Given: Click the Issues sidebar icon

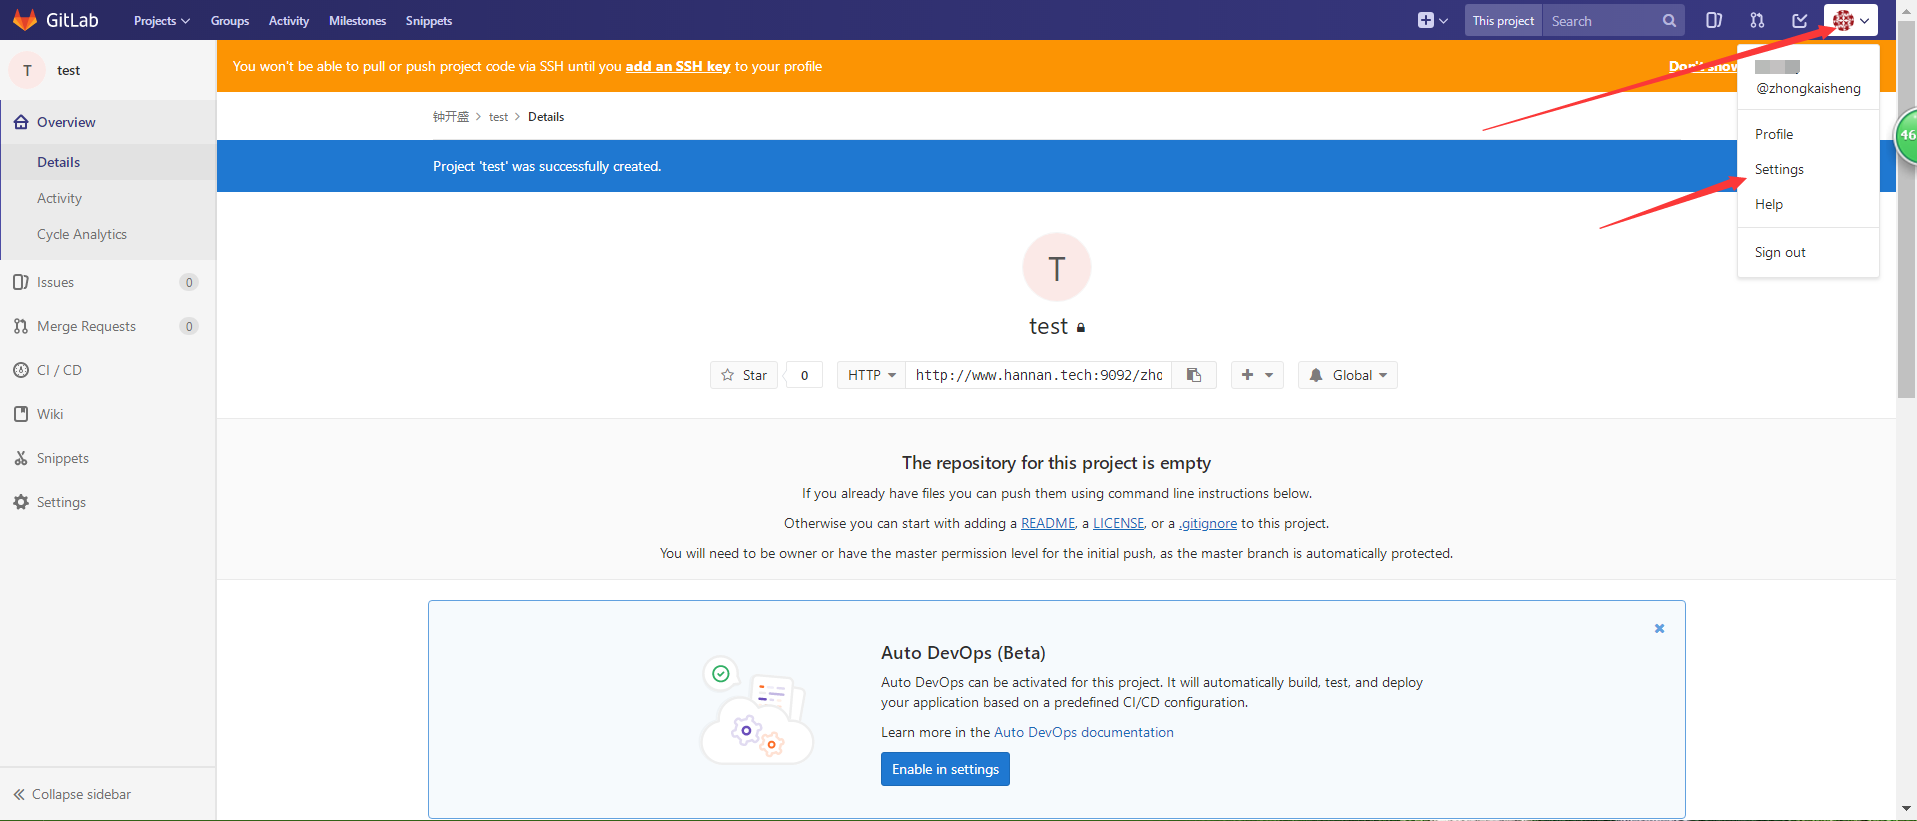Looking at the screenshot, I should (x=21, y=282).
